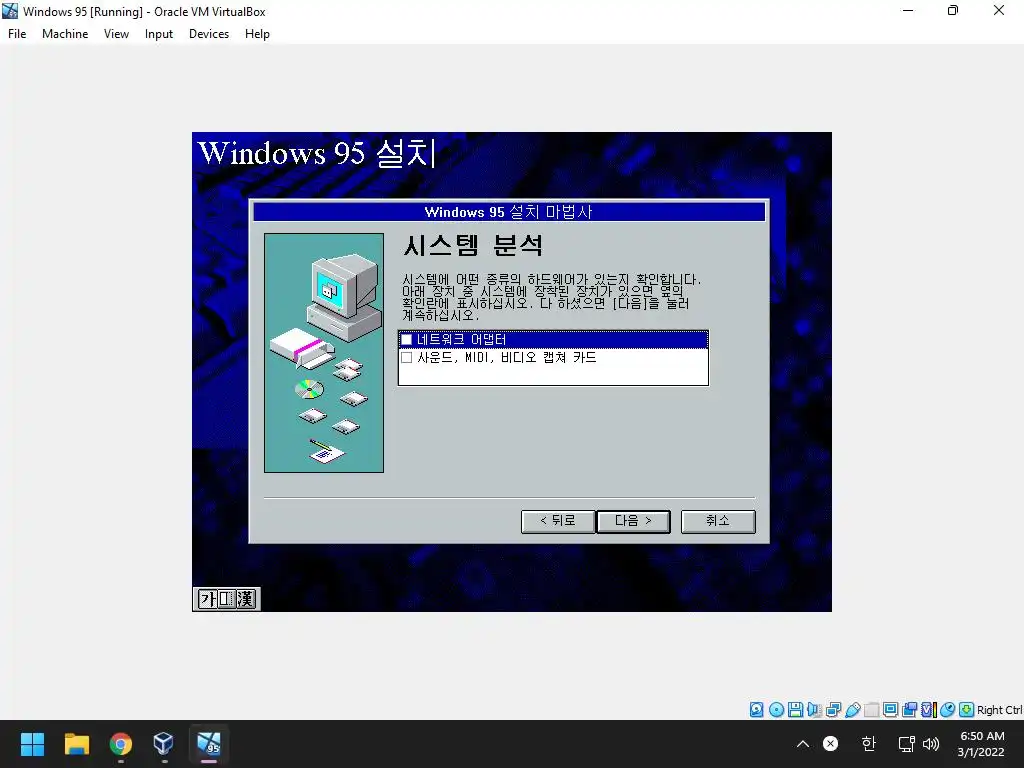Click the network adapters status icon
This screenshot has width=1024, height=768.
[x=833, y=710]
